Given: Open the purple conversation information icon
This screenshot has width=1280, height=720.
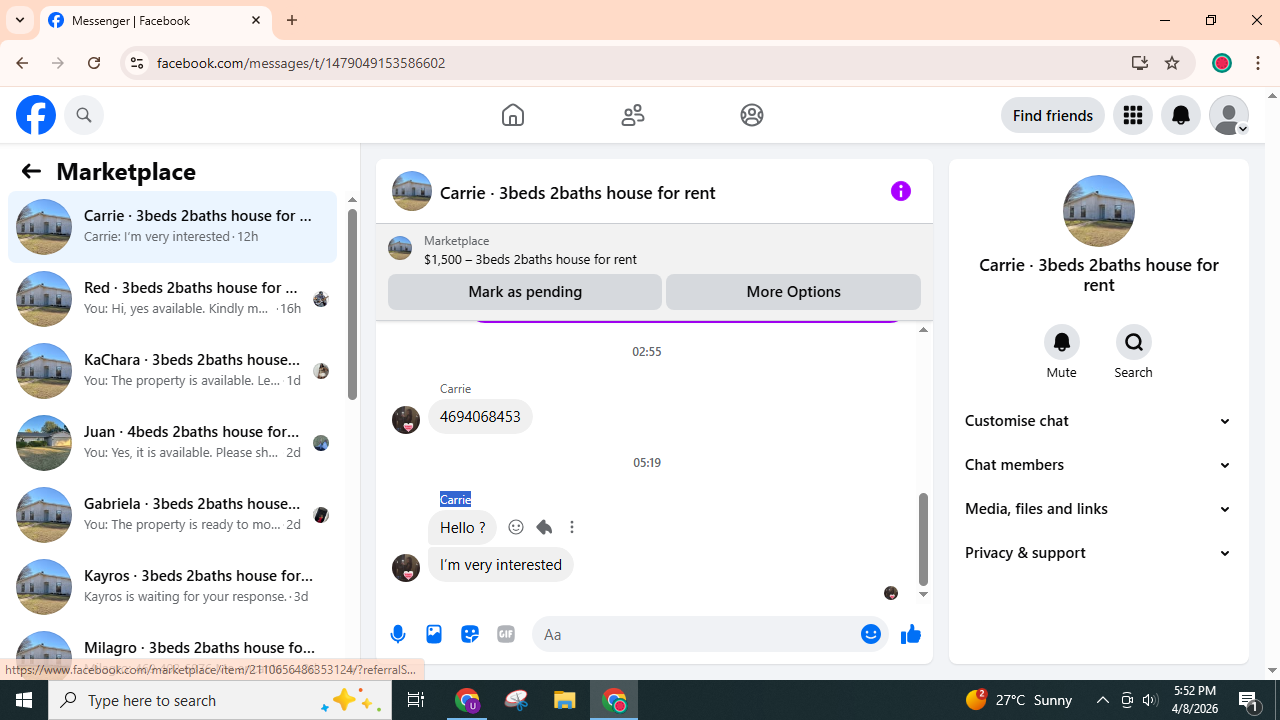Looking at the screenshot, I should click(x=901, y=191).
